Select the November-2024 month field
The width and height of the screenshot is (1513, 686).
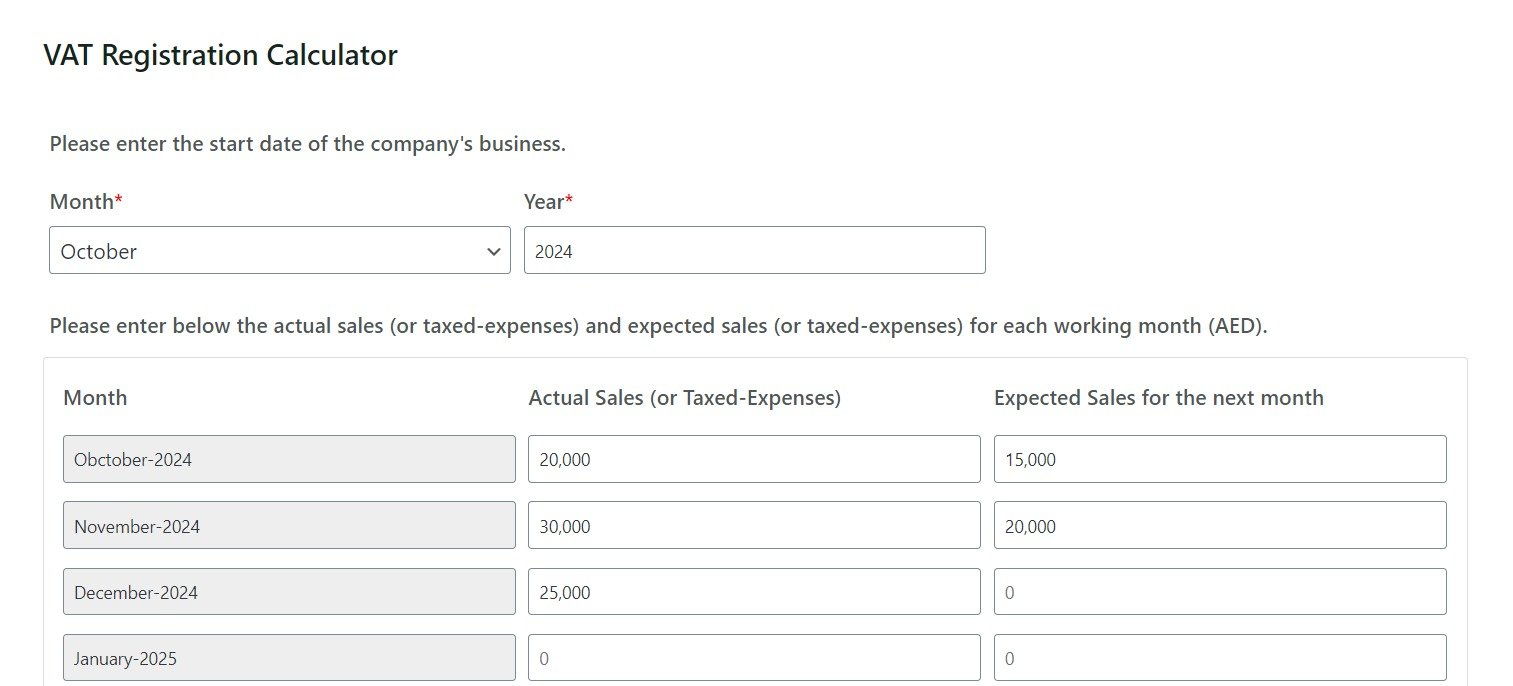289,526
